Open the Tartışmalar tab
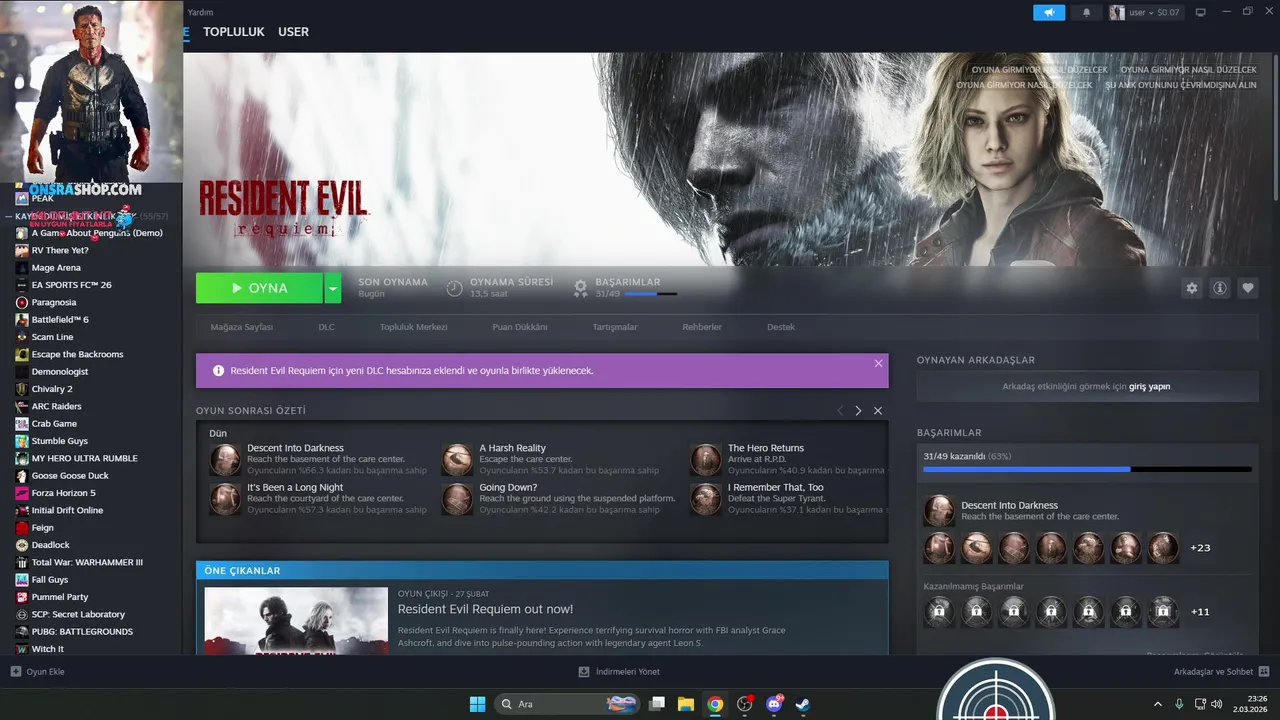Viewport: 1280px width, 720px height. [615, 327]
